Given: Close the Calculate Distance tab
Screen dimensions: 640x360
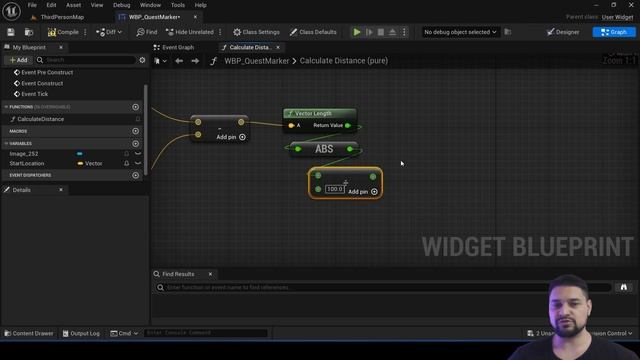Looking at the screenshot, I should pyautogui.click(x=278, y=47).
